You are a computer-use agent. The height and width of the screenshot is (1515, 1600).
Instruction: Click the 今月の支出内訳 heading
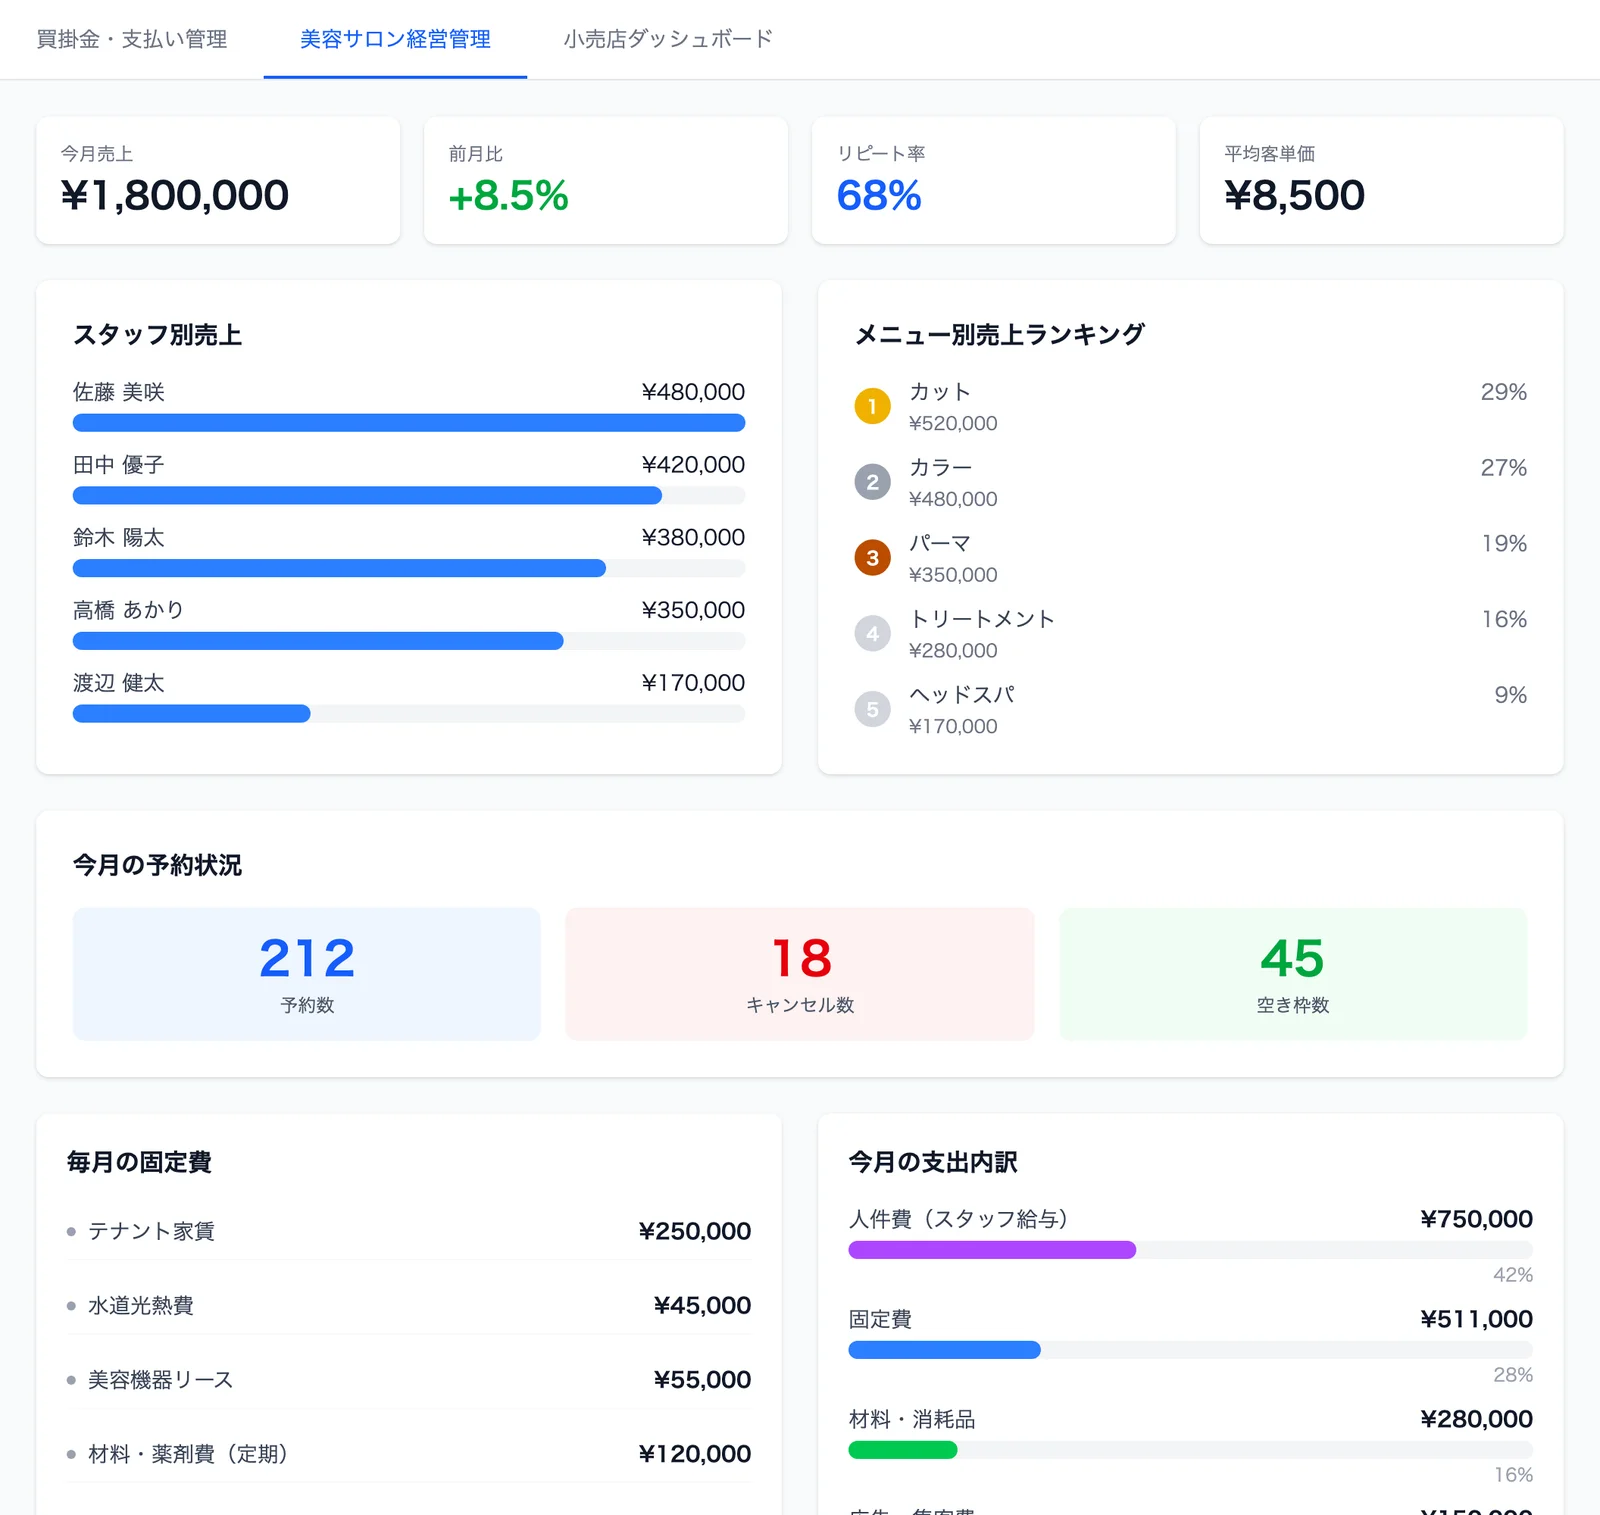[933, 1162]
